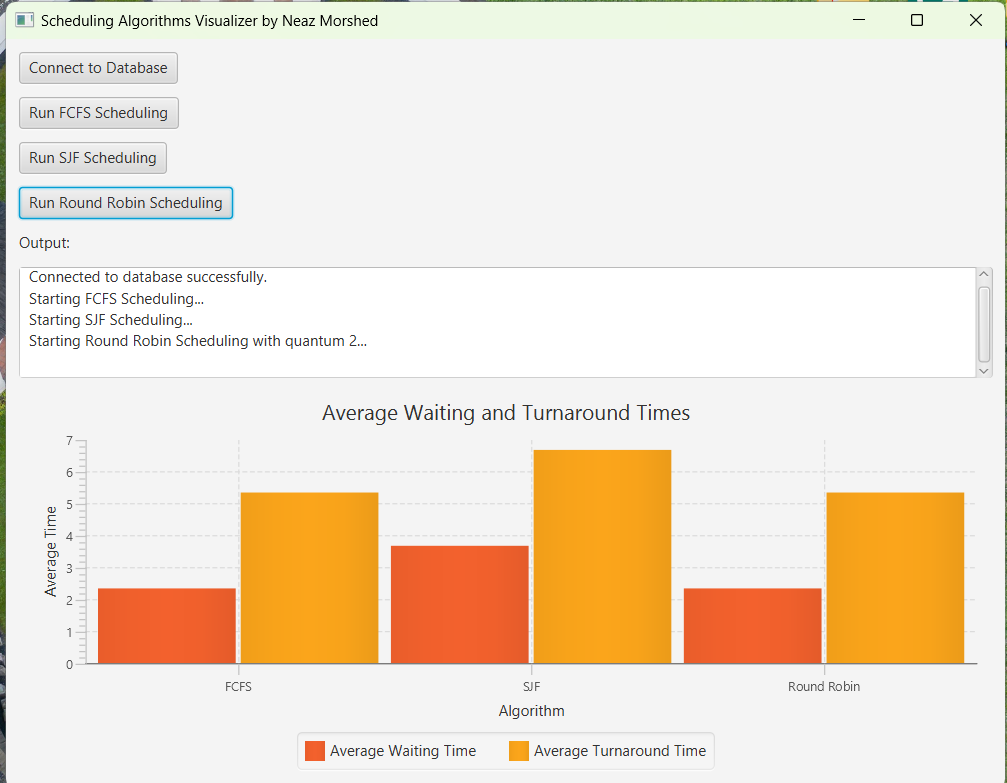
Task: Maximize the Scheduling Algorithms Visualizer window
Action: 916,20
